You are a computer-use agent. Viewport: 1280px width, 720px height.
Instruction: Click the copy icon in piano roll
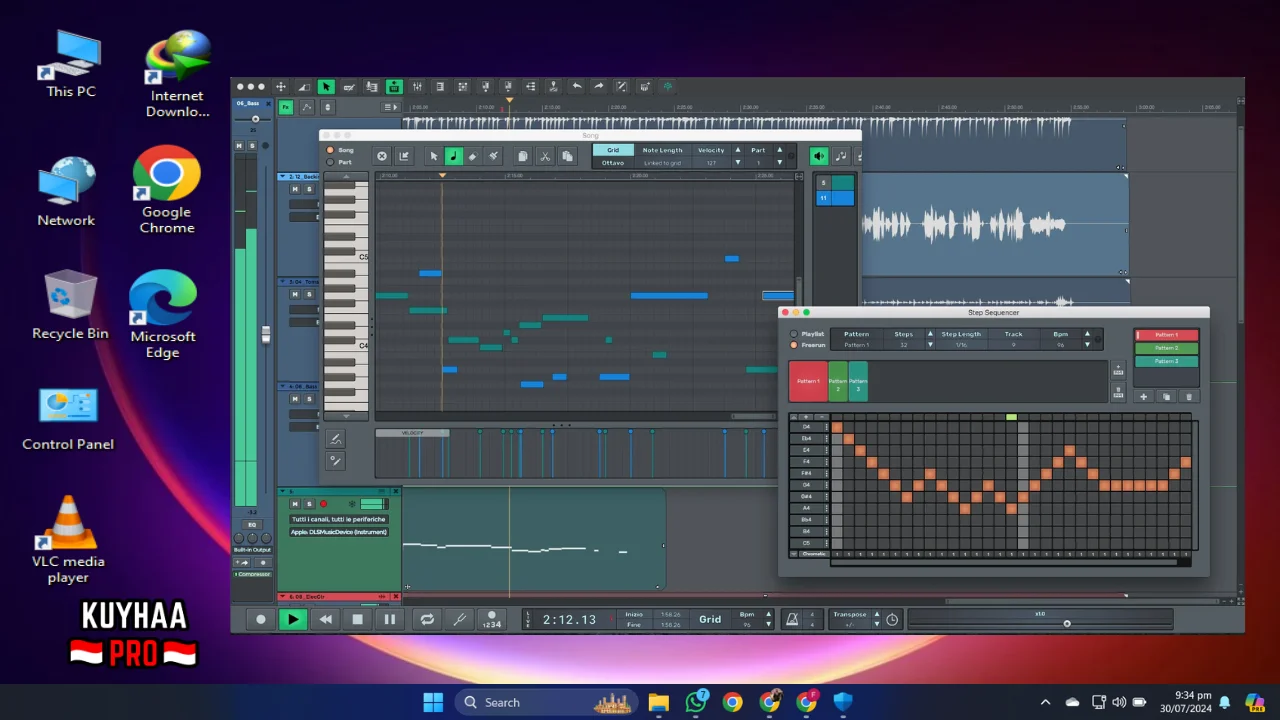tap(522, 156)
